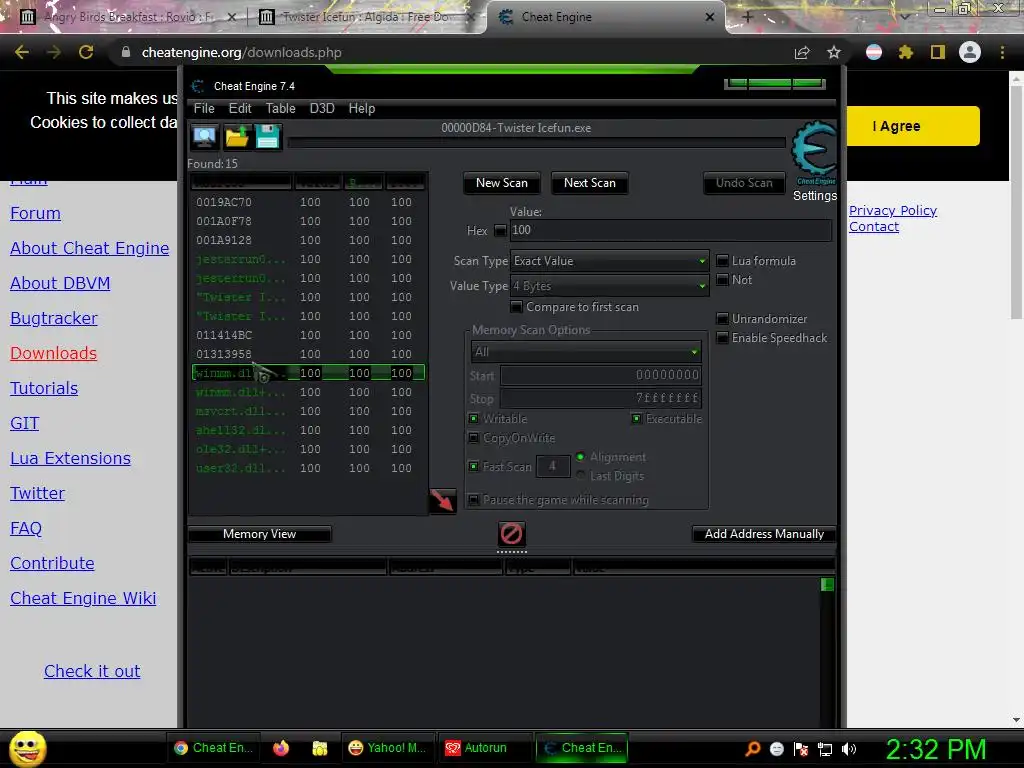Open the Value Type 4 Bytes dropdown
The width and height of the screenshot is (1024, 768).
pyautogui.click(x=609, y=285)
